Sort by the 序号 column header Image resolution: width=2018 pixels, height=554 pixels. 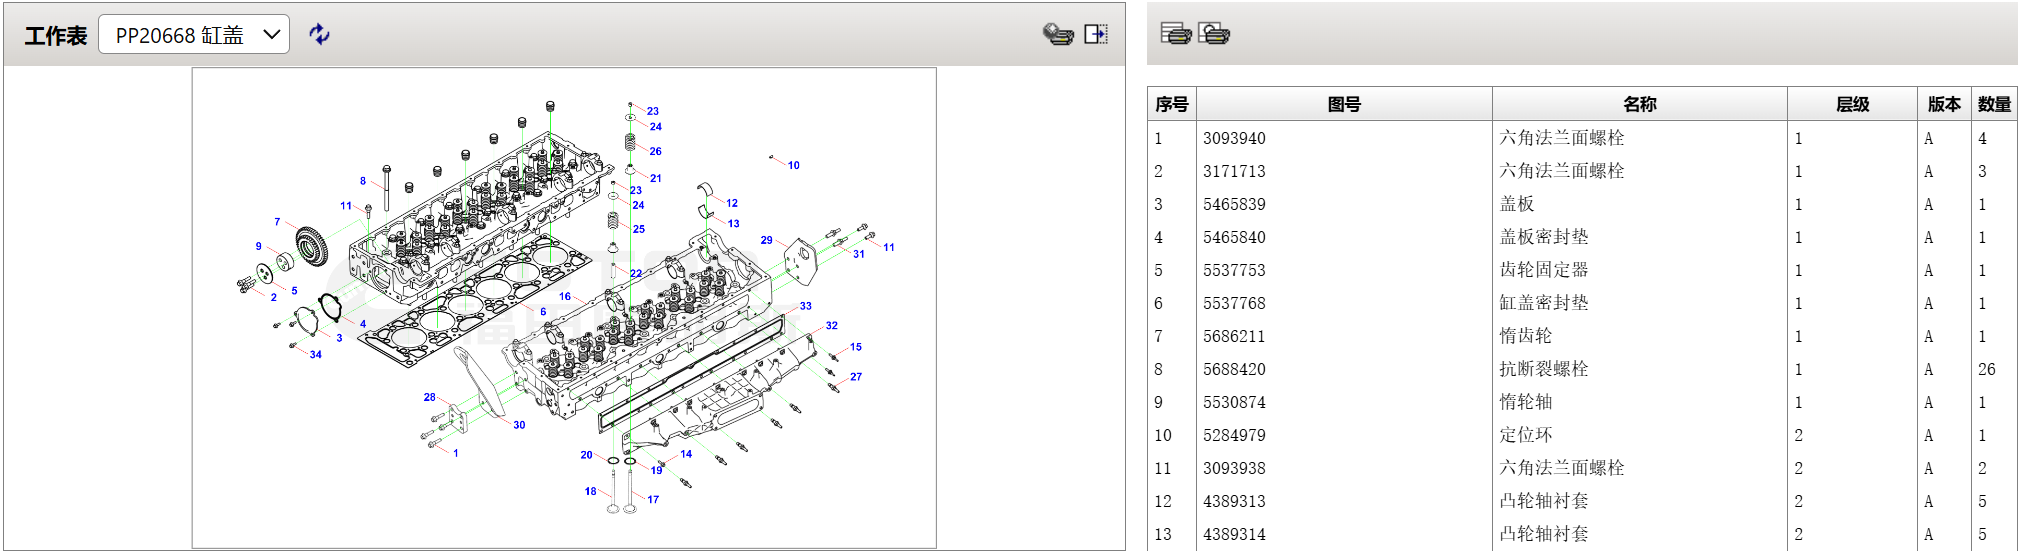(x=1171, y=104)
